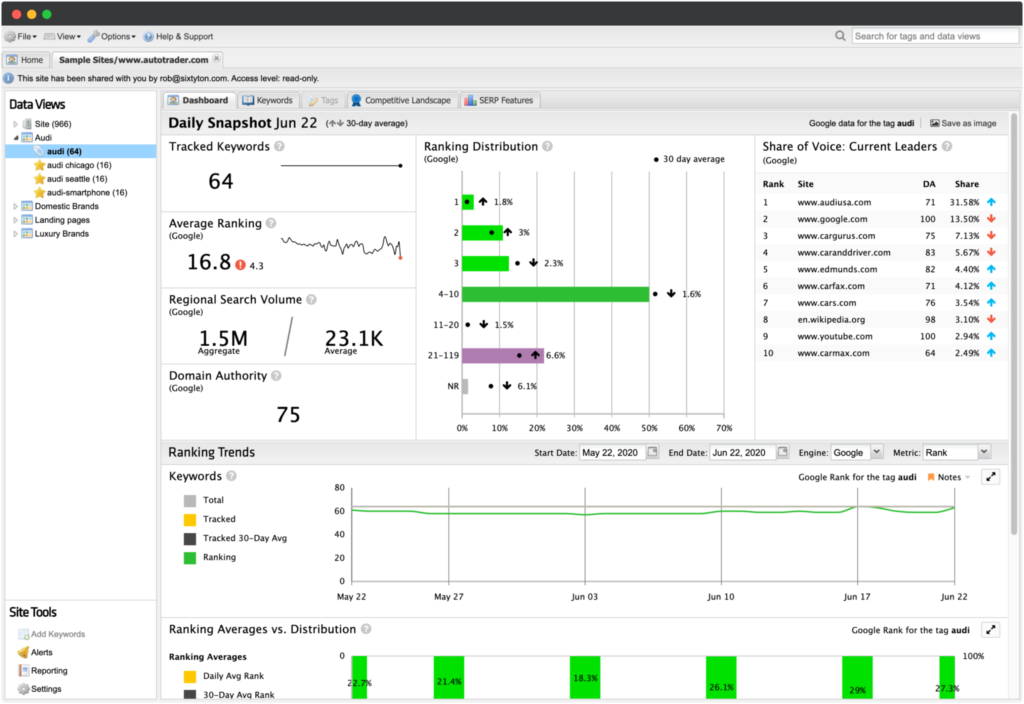Switch to the Competitive Landscape tab
Screen dimensions: 1024x704
point(401,101)
